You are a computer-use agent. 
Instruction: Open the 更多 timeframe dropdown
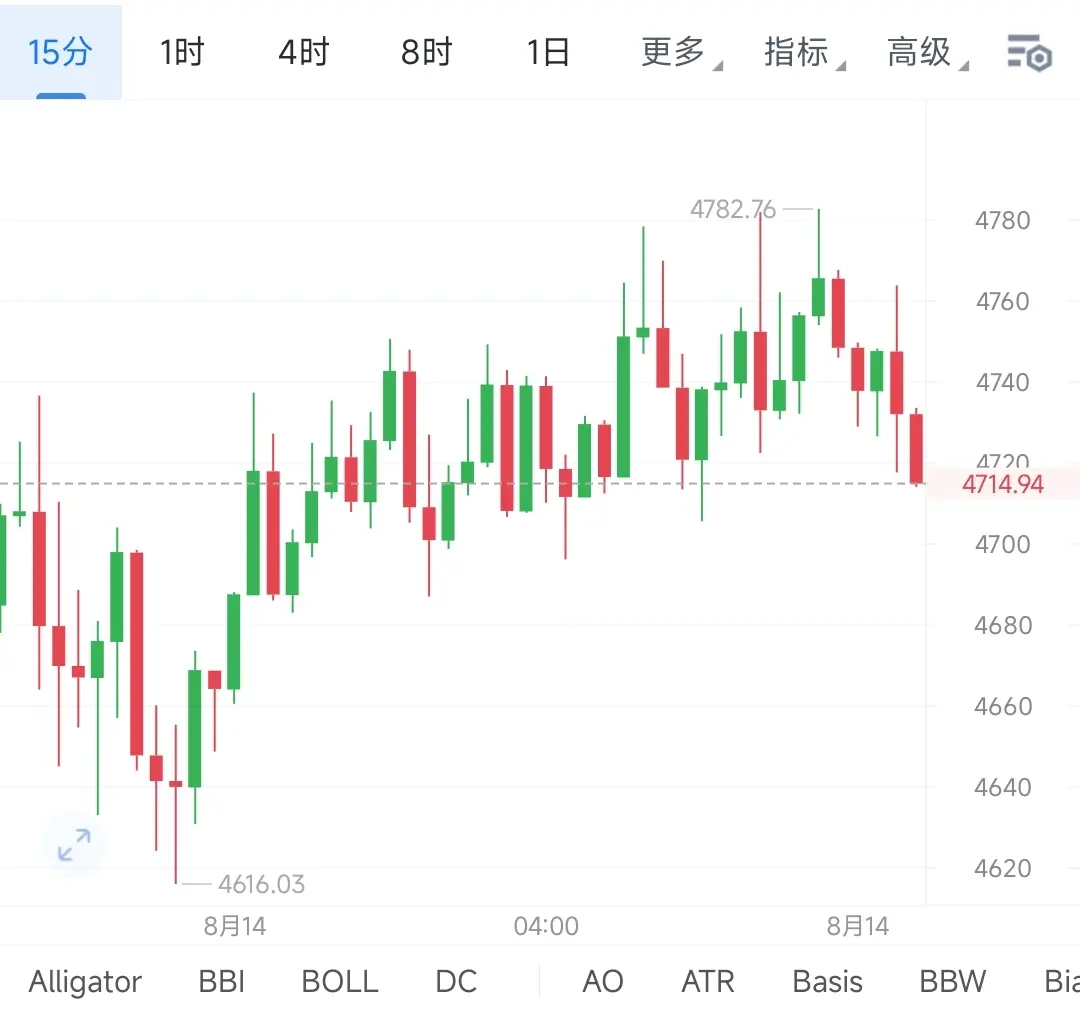[x=681, y=52]
